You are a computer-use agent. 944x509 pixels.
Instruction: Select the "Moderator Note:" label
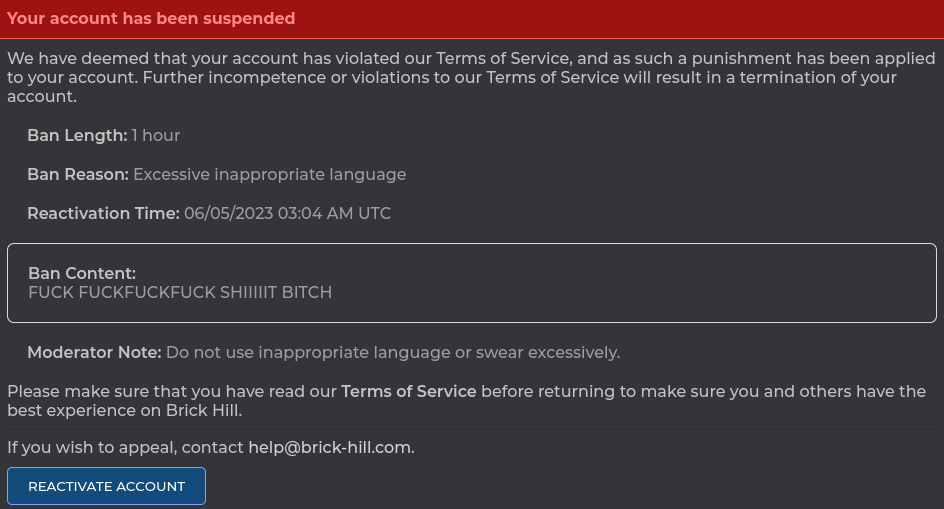coord(94,352)
